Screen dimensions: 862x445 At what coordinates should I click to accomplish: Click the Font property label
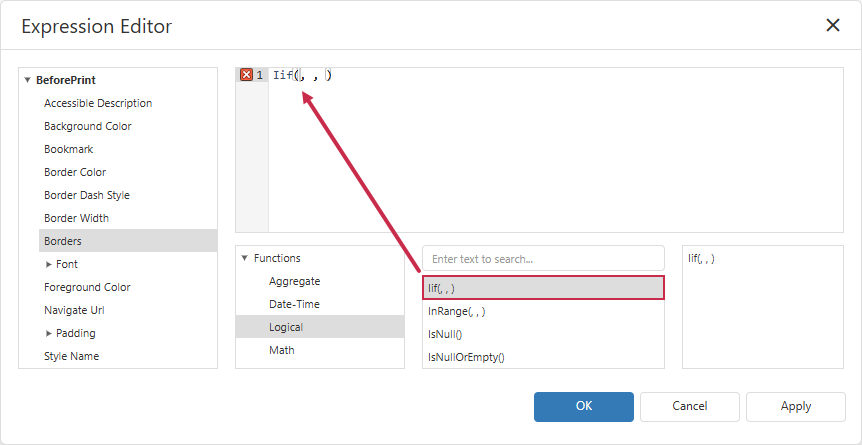[67, 265]
